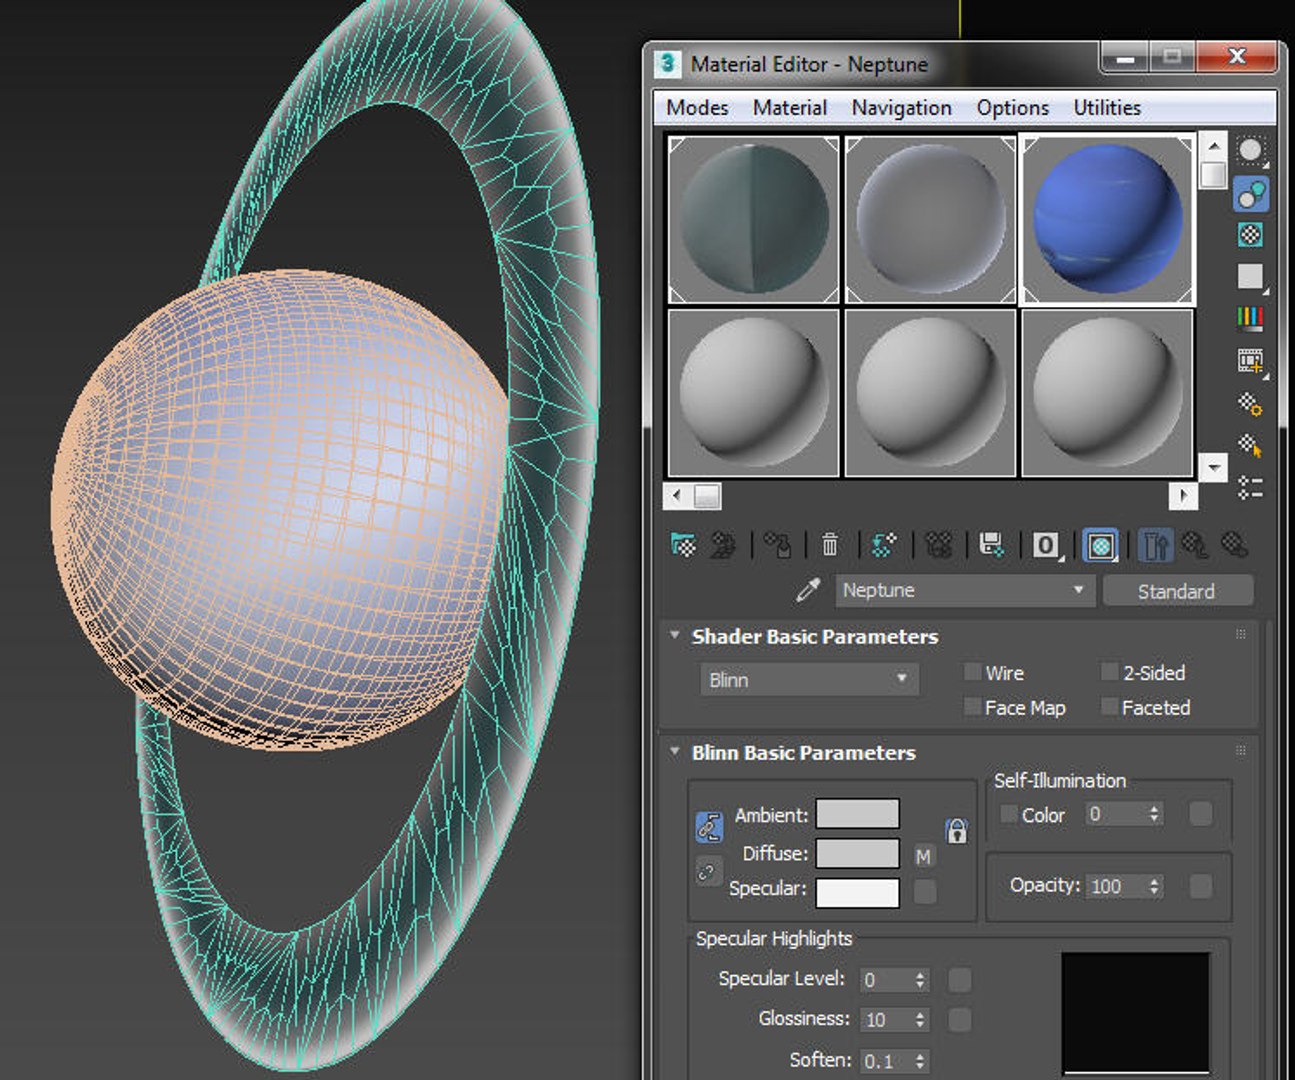Screen dimensions: 1295x1080
Task: Pick material from object with the eyedropper
Action: click(x=808, y=591)
